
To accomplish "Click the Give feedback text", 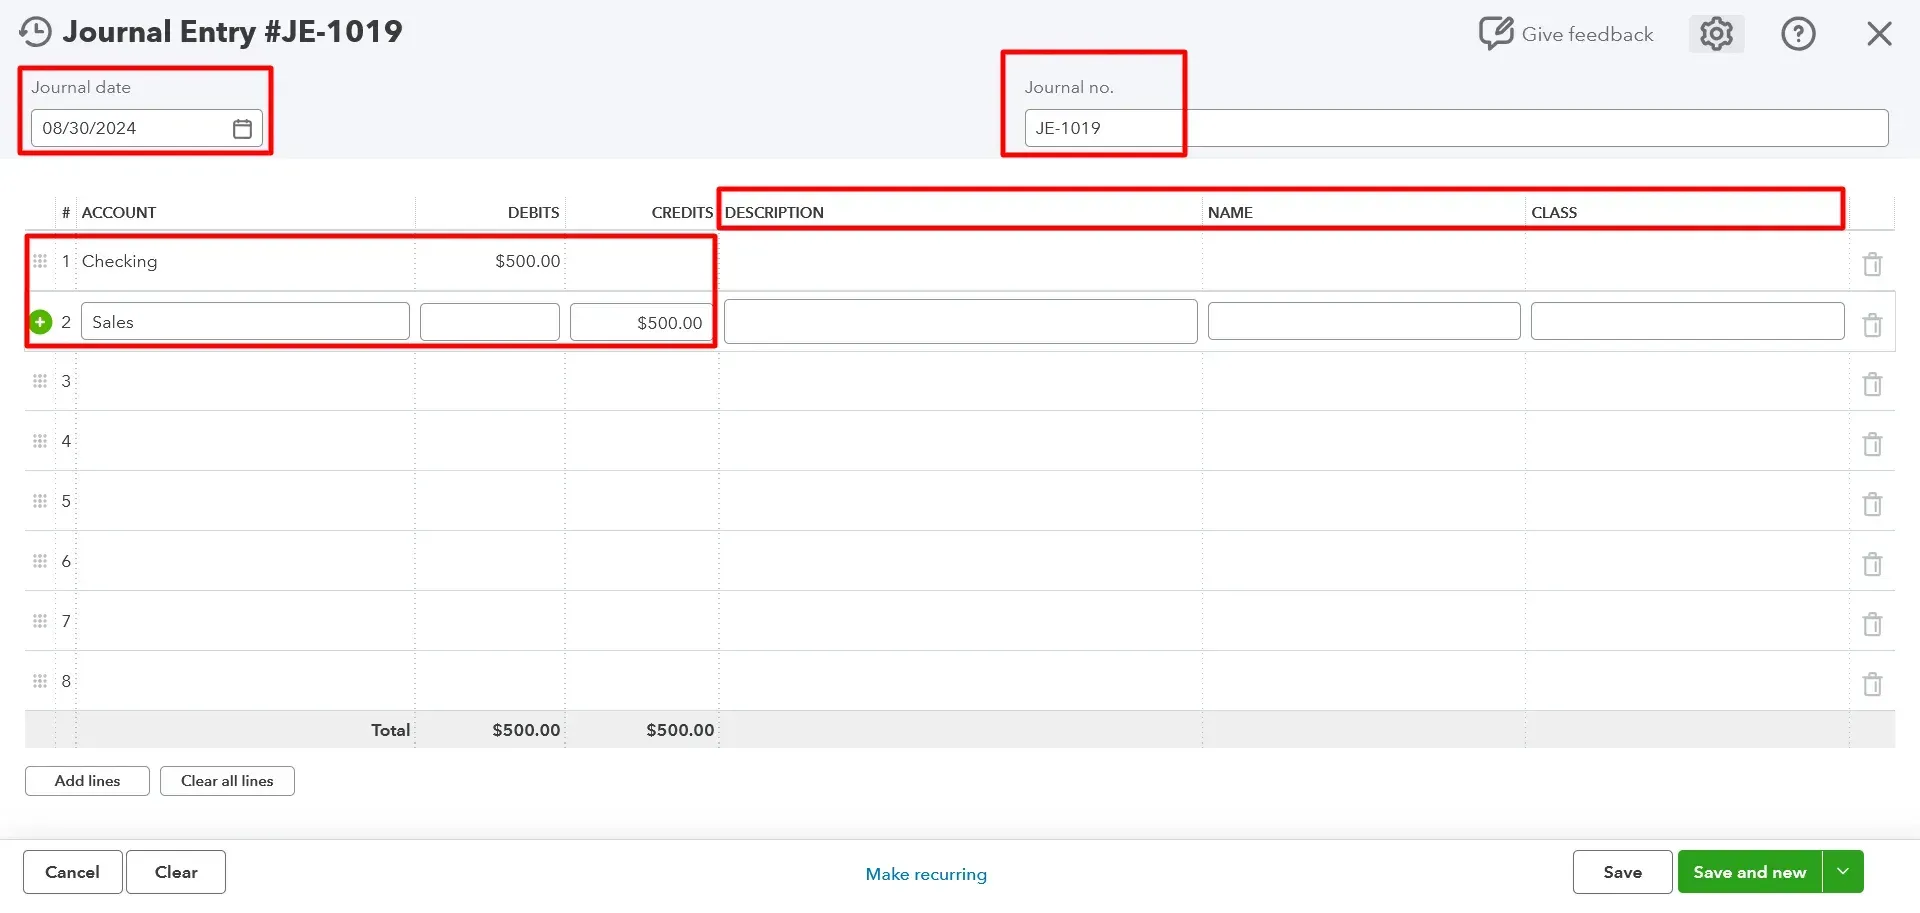I will point(1588,34).
